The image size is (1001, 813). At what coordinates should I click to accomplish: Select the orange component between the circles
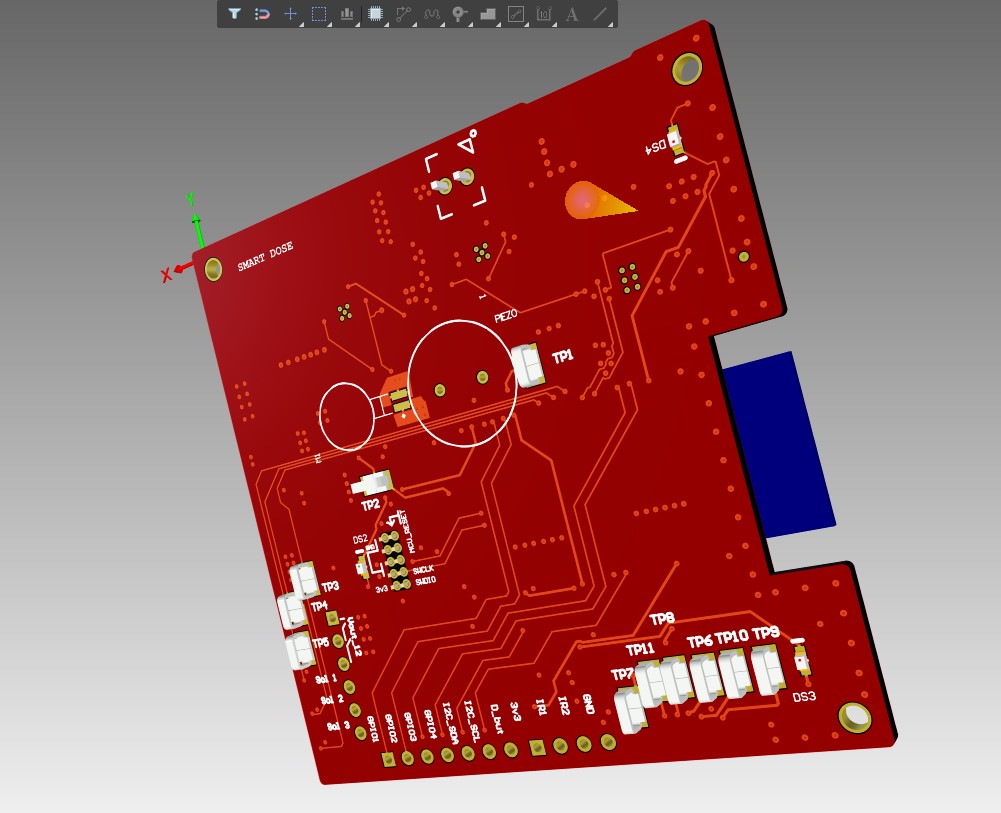pos(404,399)
